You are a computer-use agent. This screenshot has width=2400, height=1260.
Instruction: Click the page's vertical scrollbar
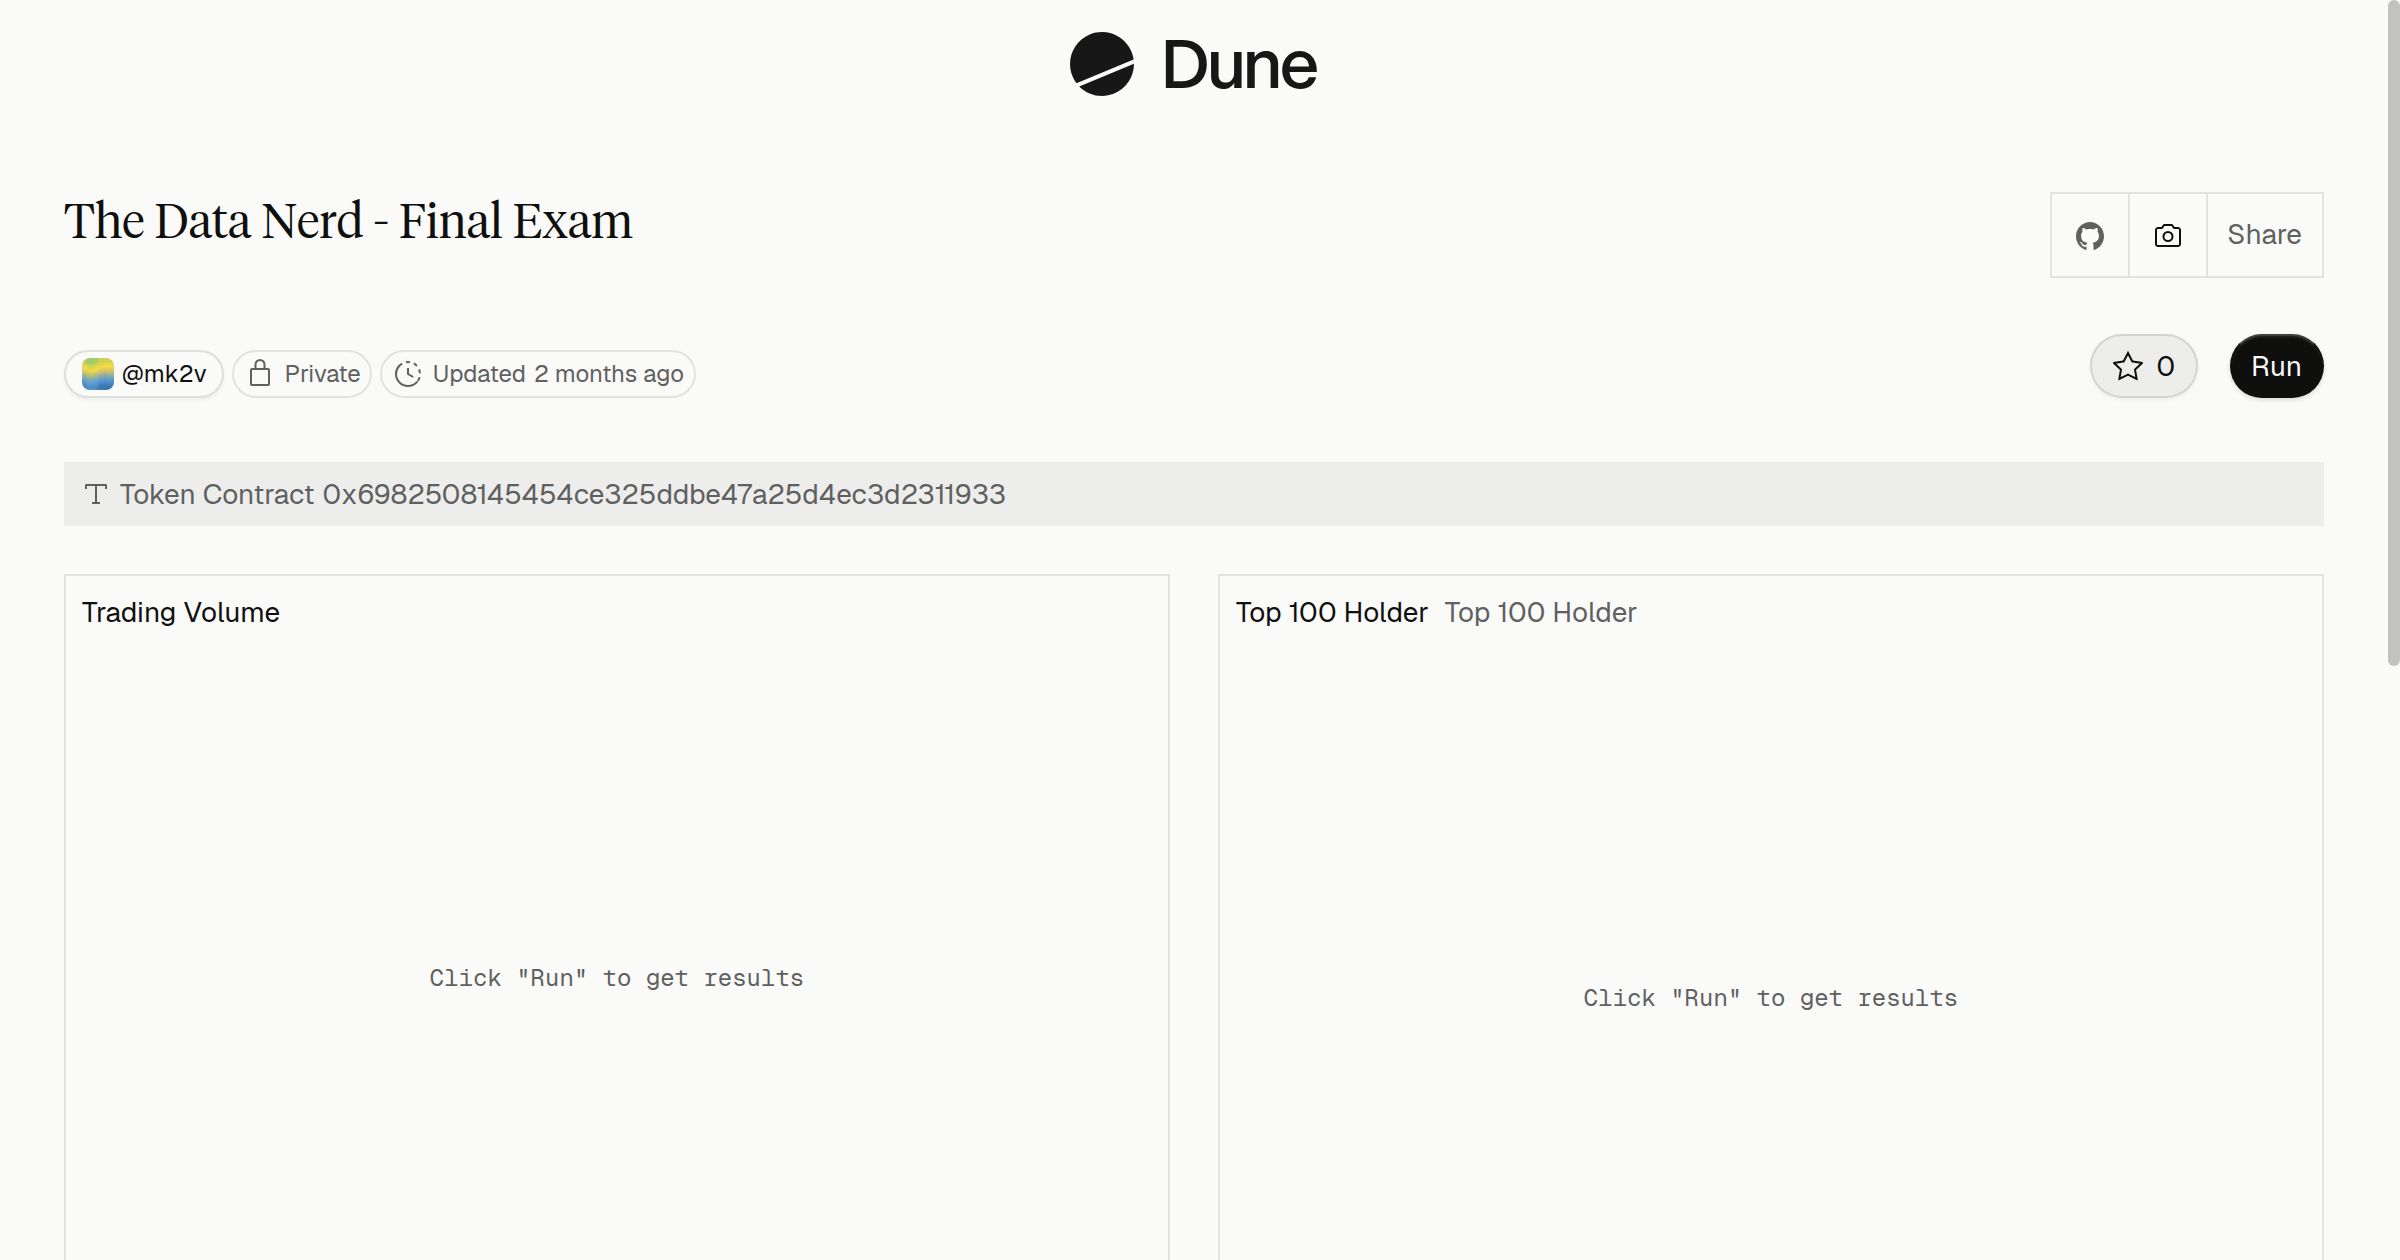click(2393, 332)
